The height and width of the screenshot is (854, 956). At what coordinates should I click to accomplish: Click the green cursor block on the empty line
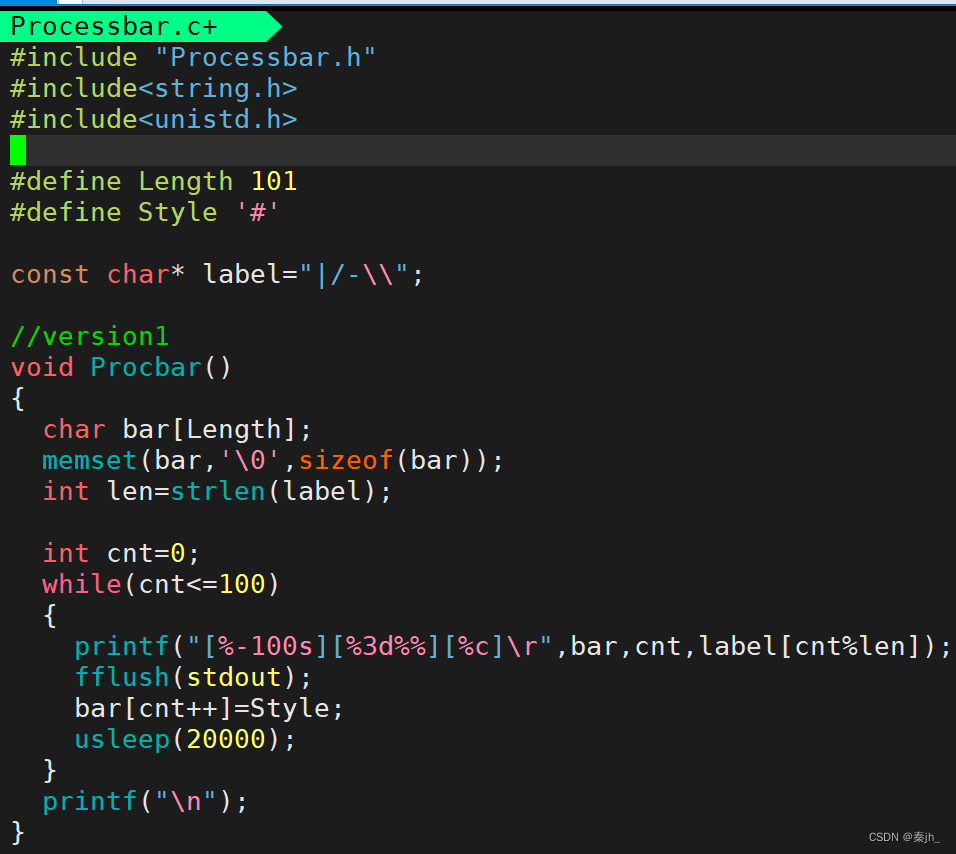tap(18, 151)
